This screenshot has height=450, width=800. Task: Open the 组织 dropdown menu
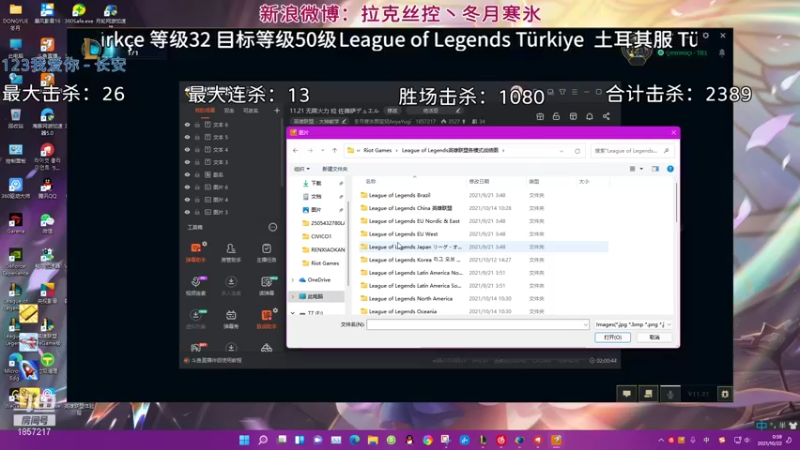[302, 169]
